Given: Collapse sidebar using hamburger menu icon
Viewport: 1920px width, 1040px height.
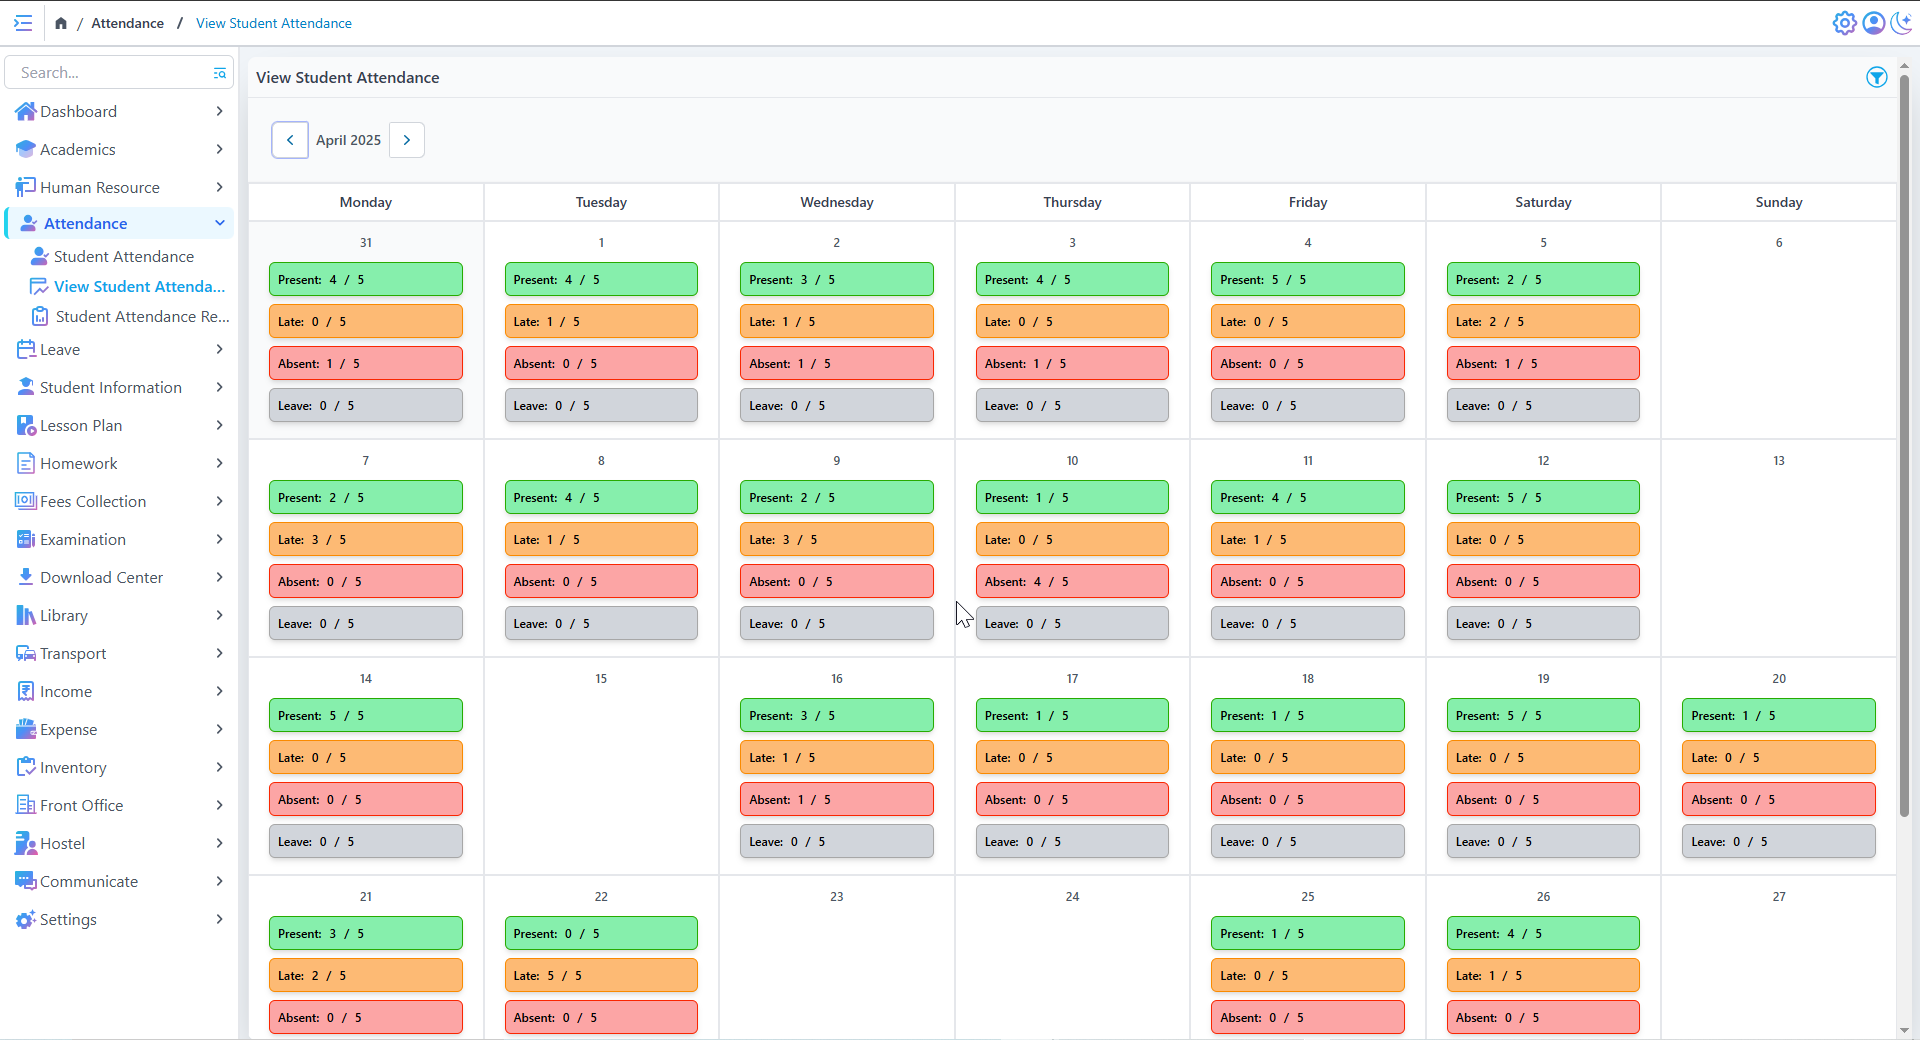Looking at the screenshot, I should pyautogui.click(x=23, y=23).
